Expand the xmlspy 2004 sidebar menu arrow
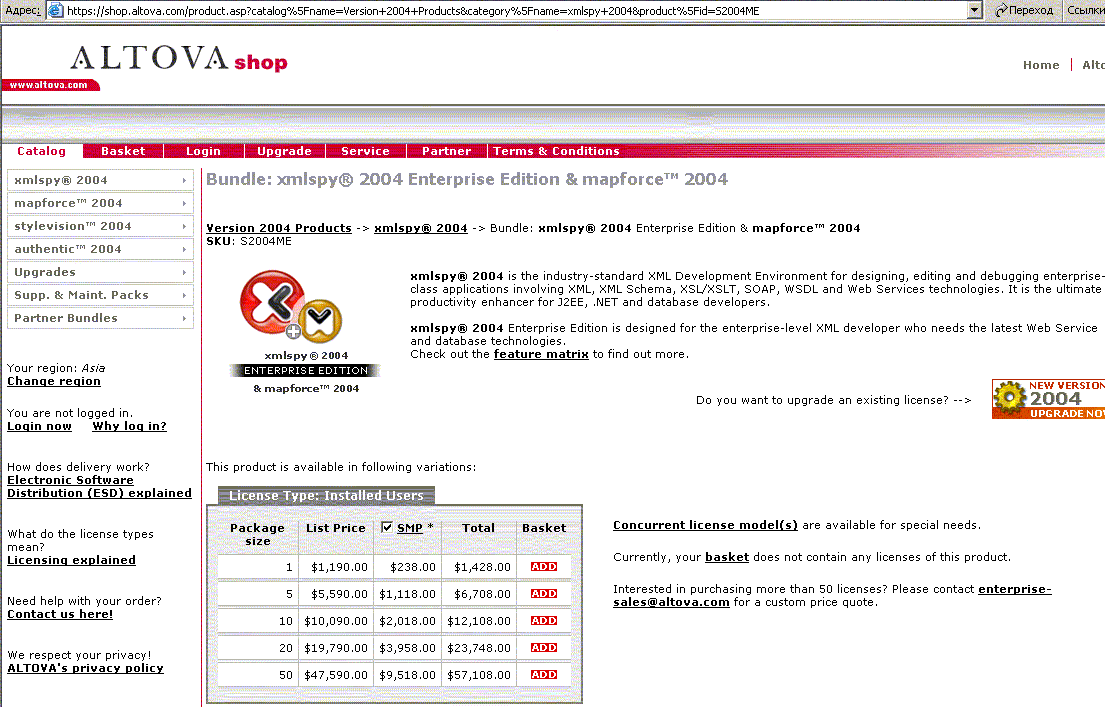The width and height of the screenshot is (1105, 707). pyautogui.click(x=184, y=180)
